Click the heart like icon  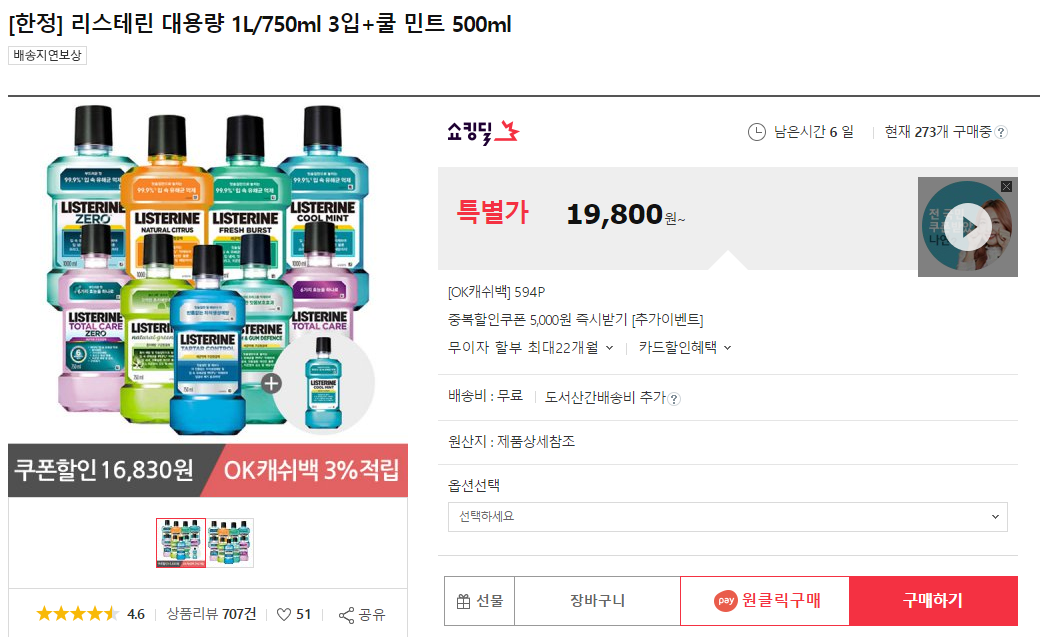(284, 614)
